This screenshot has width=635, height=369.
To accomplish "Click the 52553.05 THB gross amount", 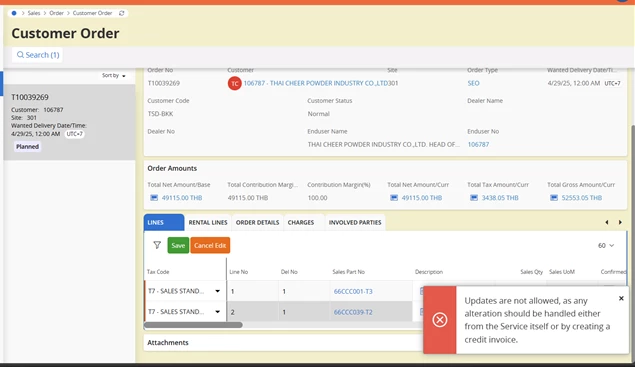I will point(582,198).
